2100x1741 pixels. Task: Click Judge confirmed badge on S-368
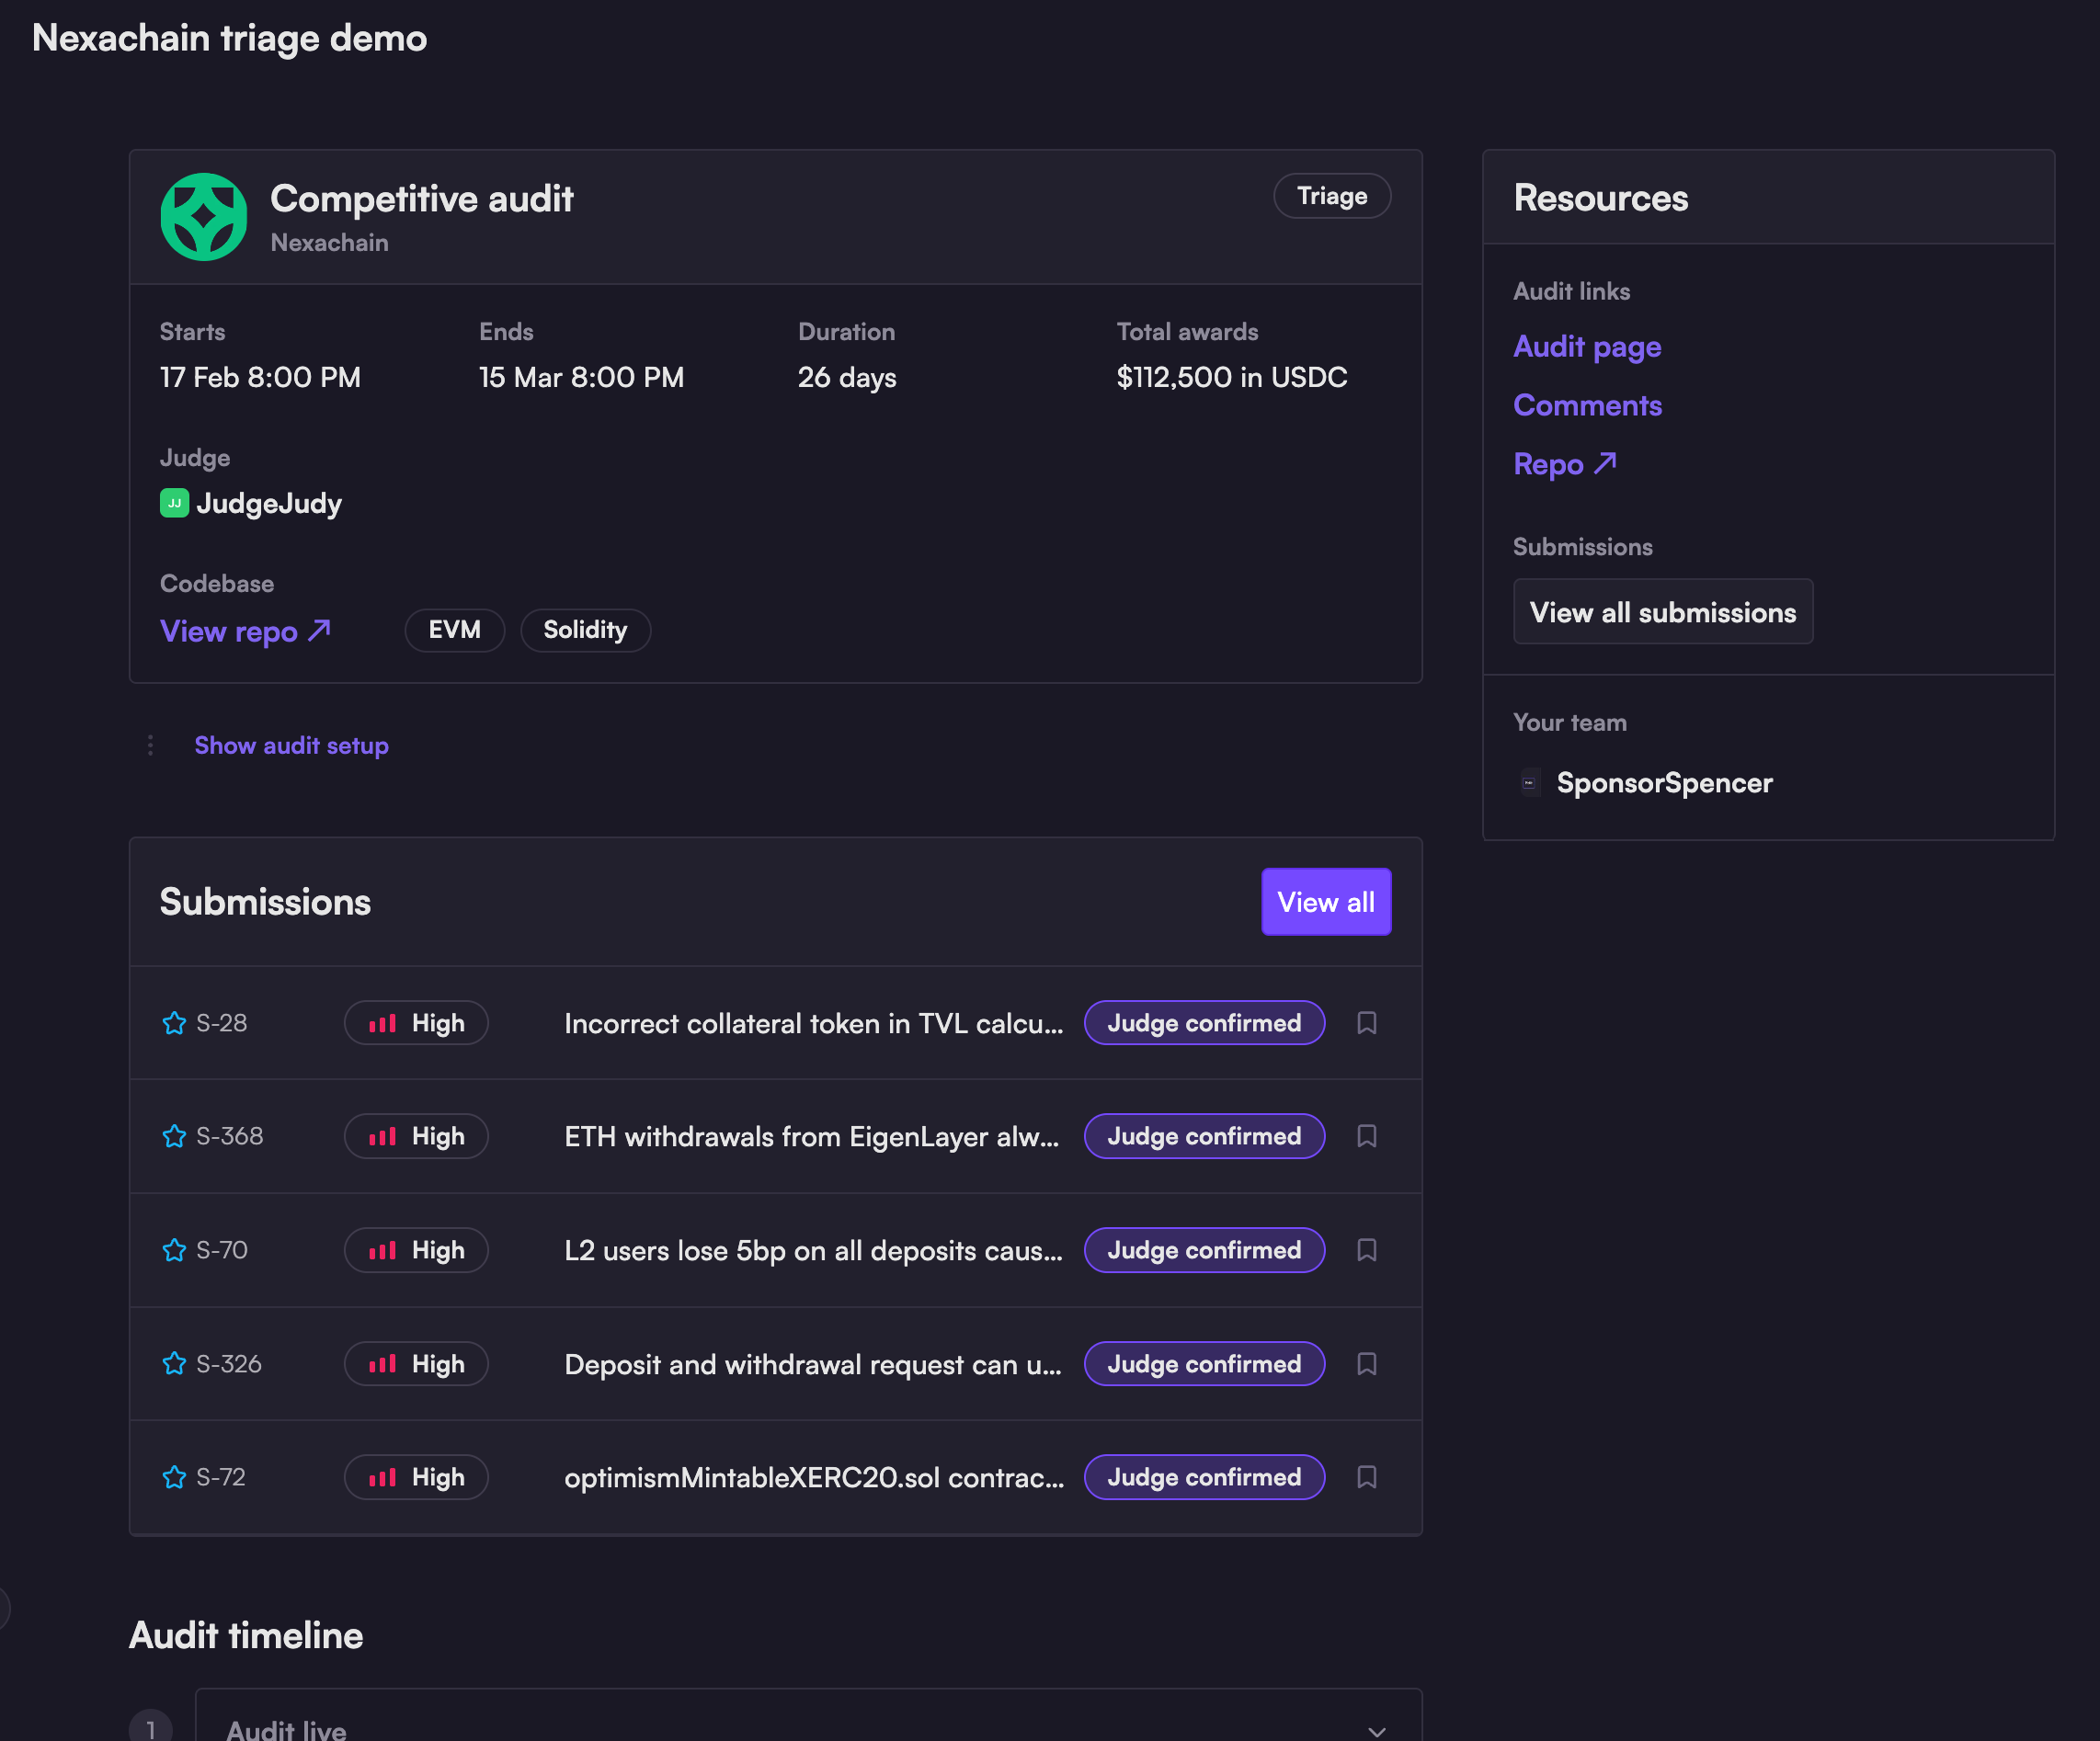(x=1204, y=1136)
